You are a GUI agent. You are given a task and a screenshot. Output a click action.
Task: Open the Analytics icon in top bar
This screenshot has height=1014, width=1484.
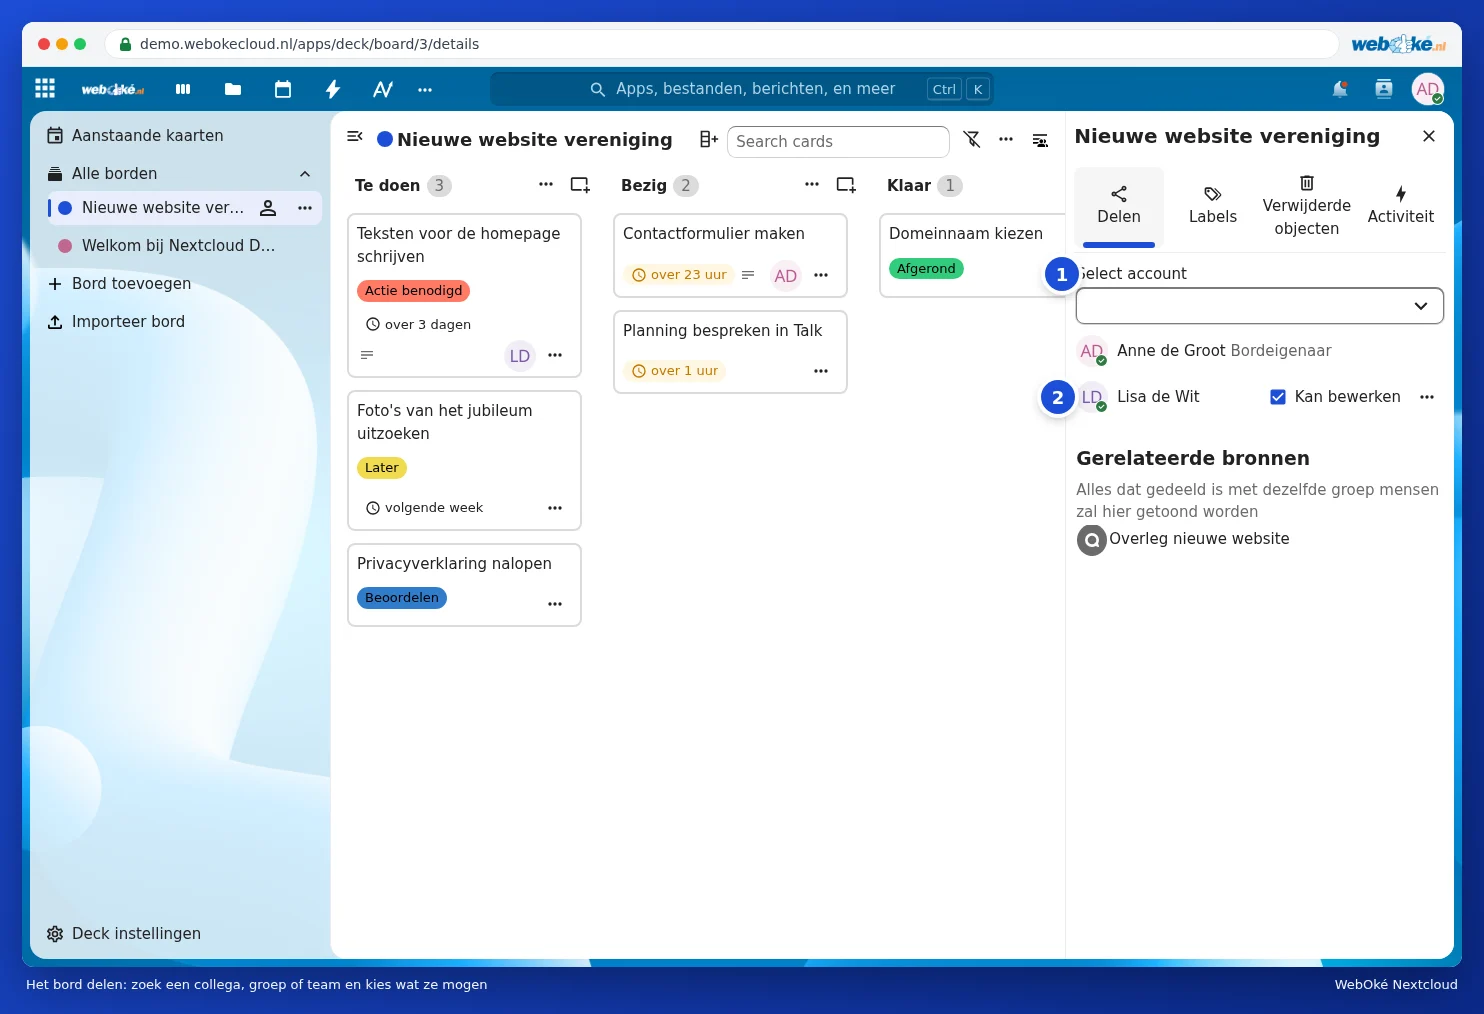coord(383,89)
